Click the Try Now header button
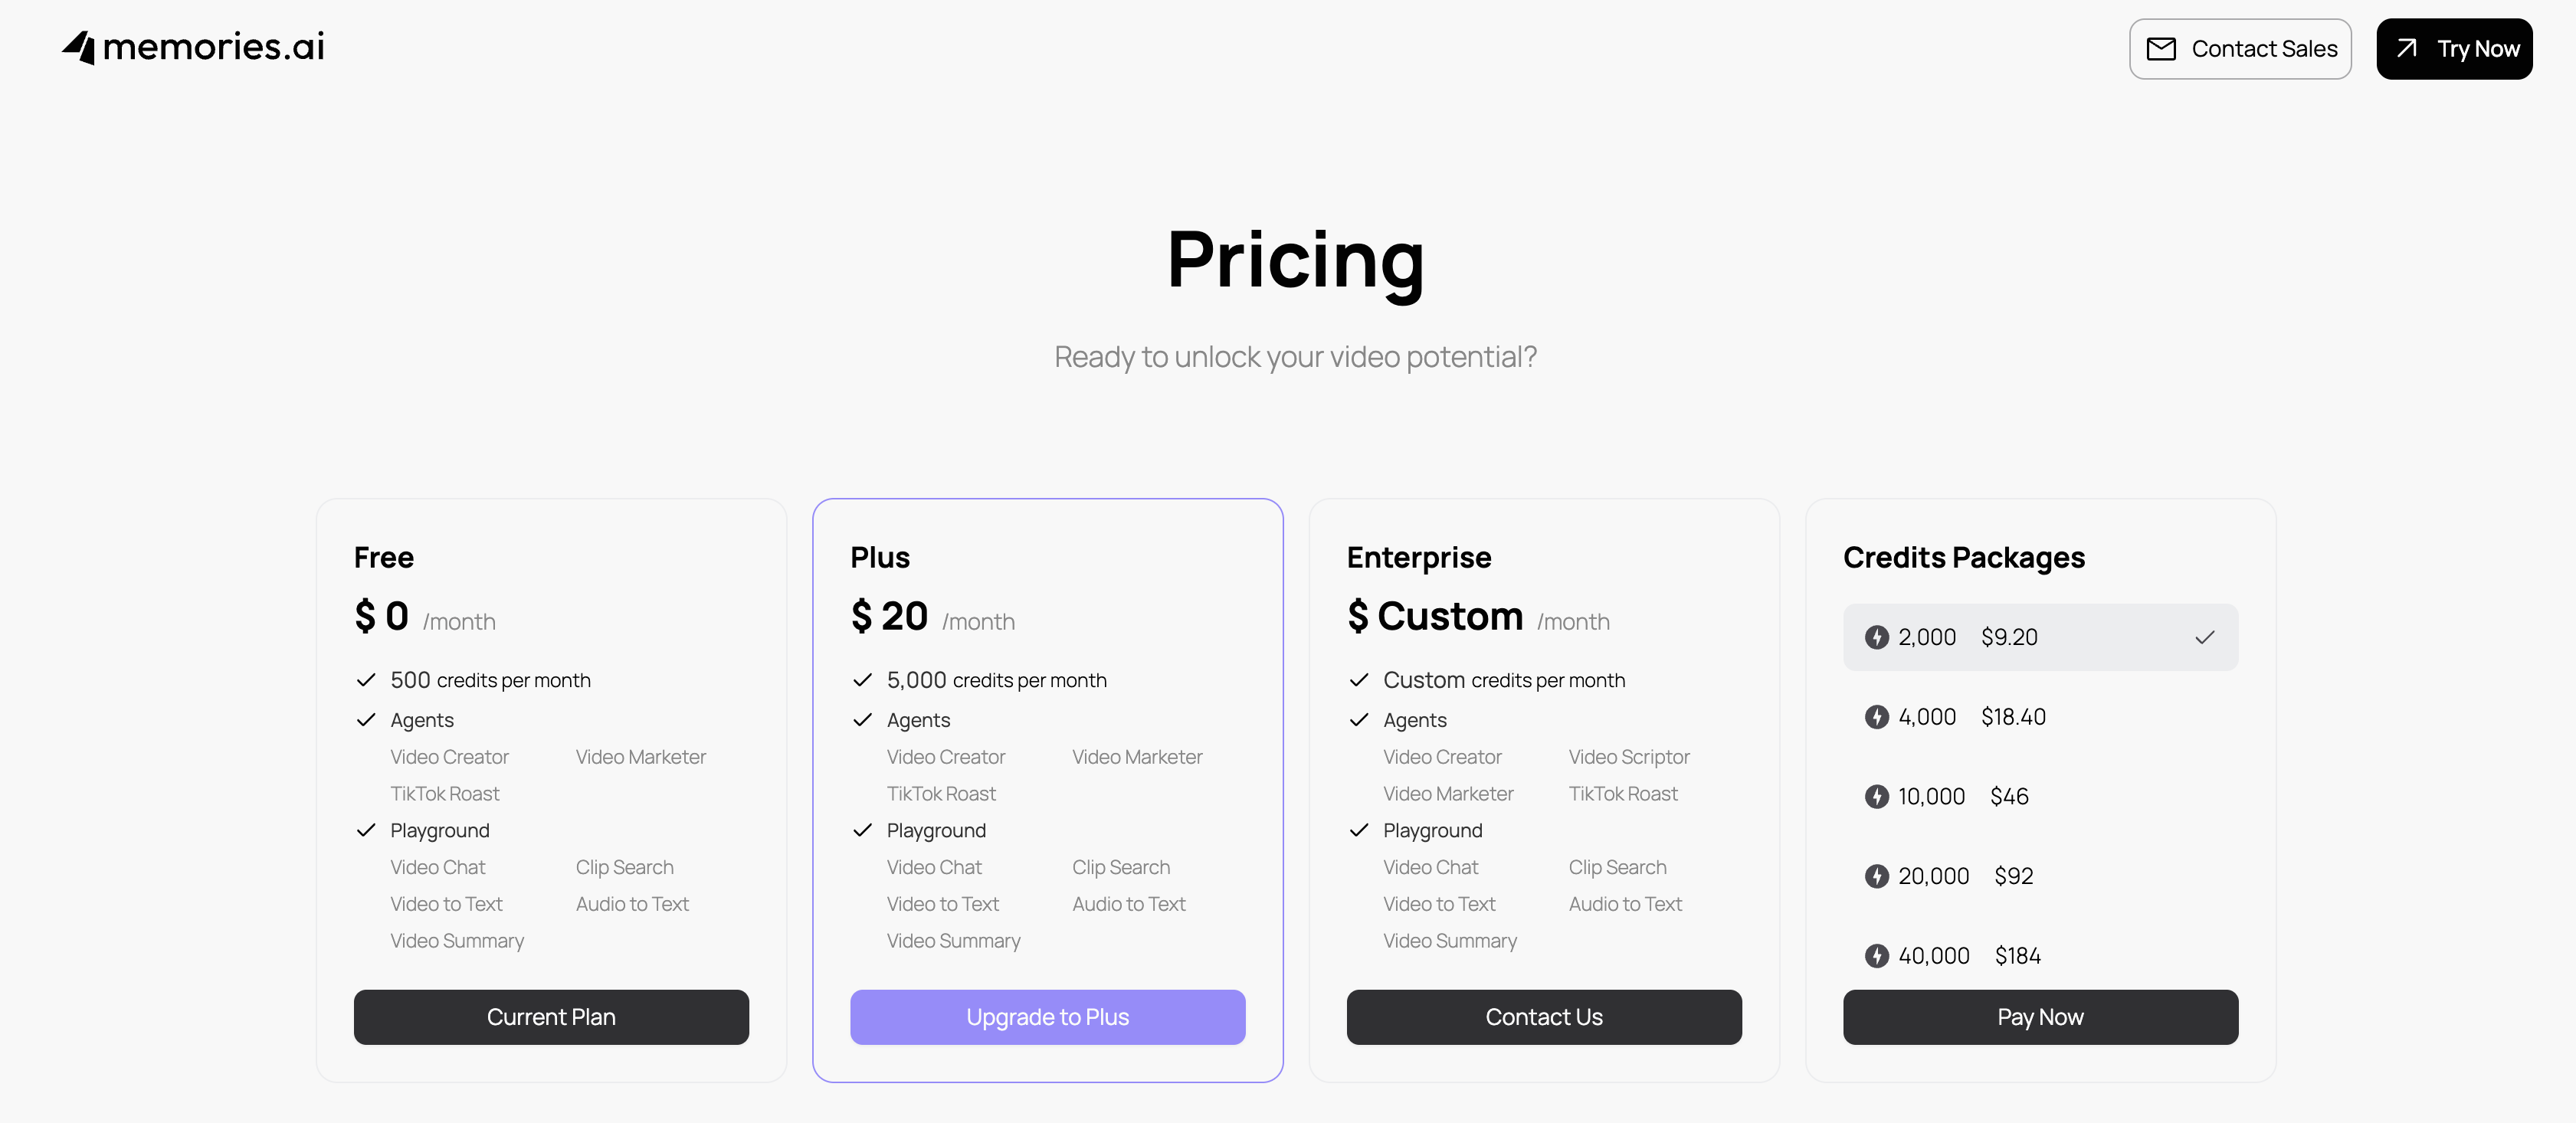 pyautogui.click(x=2454, y=49)
